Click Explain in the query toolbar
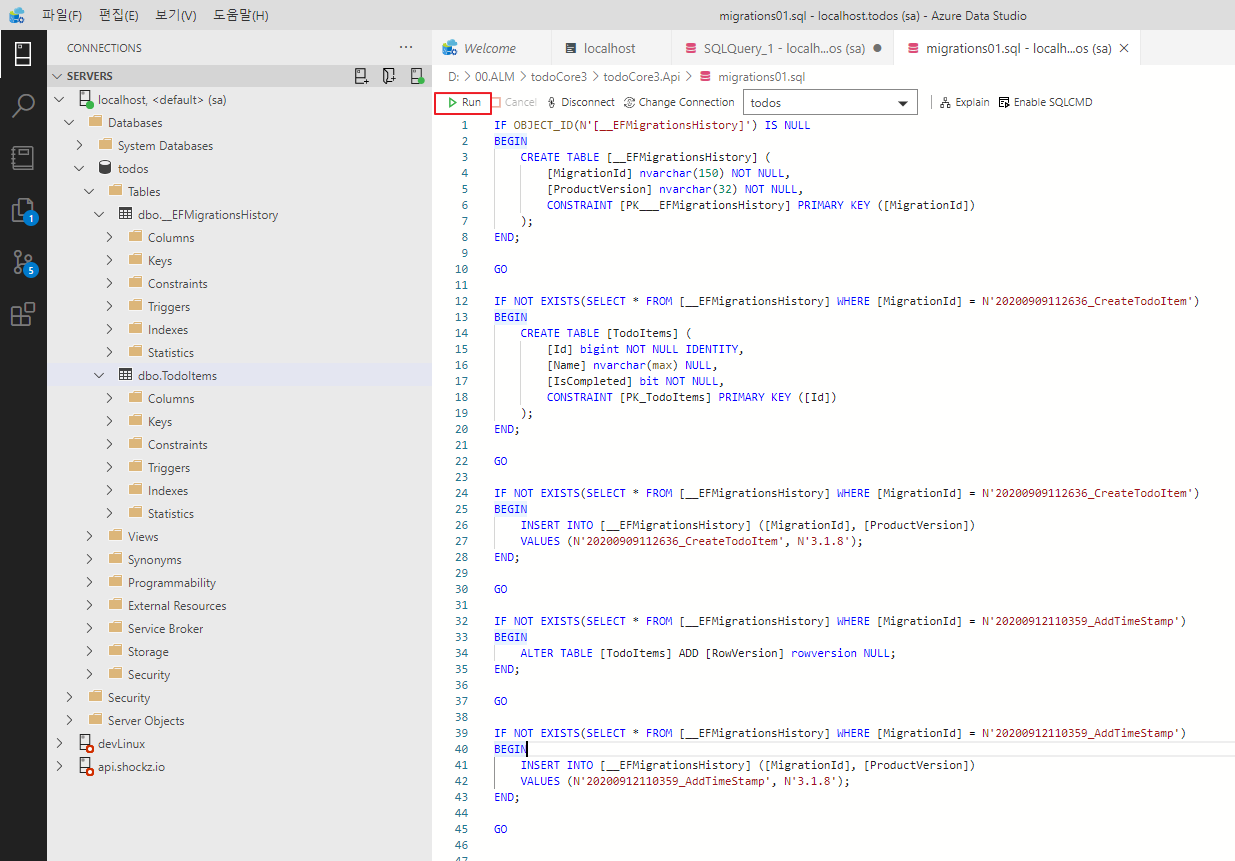 [x=964, y=102]
